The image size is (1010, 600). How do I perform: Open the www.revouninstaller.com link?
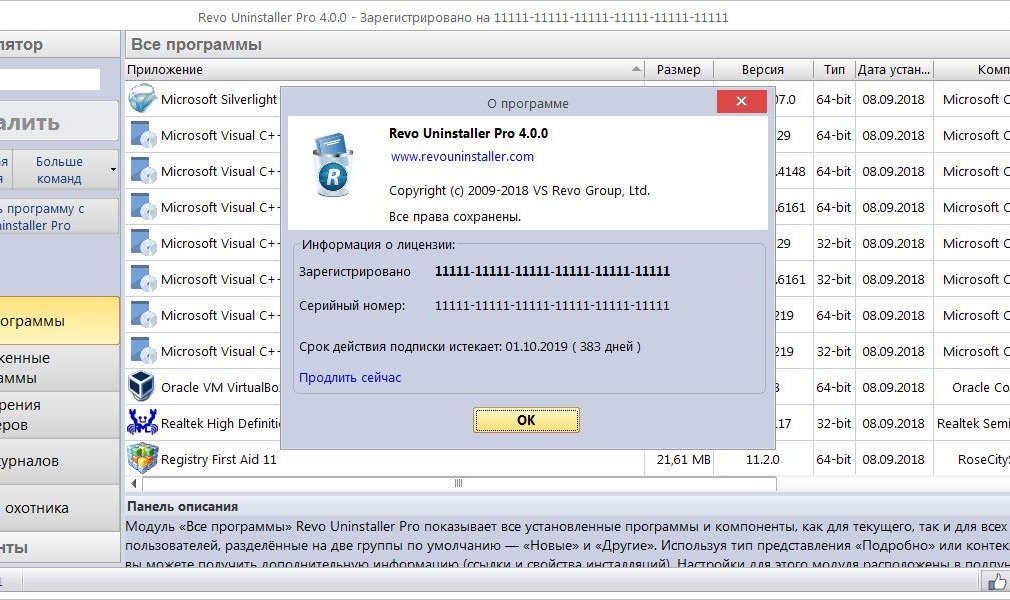(x=462, y=157)
